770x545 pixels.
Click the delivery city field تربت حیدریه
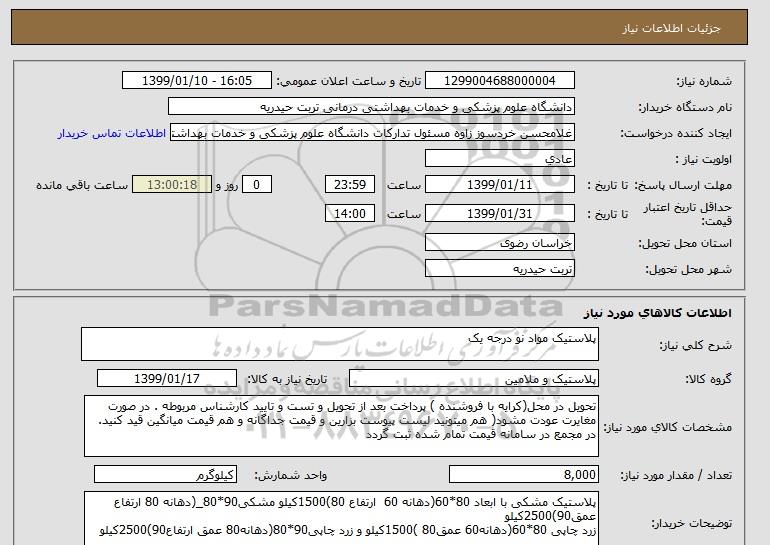click(x=499, y=269)
